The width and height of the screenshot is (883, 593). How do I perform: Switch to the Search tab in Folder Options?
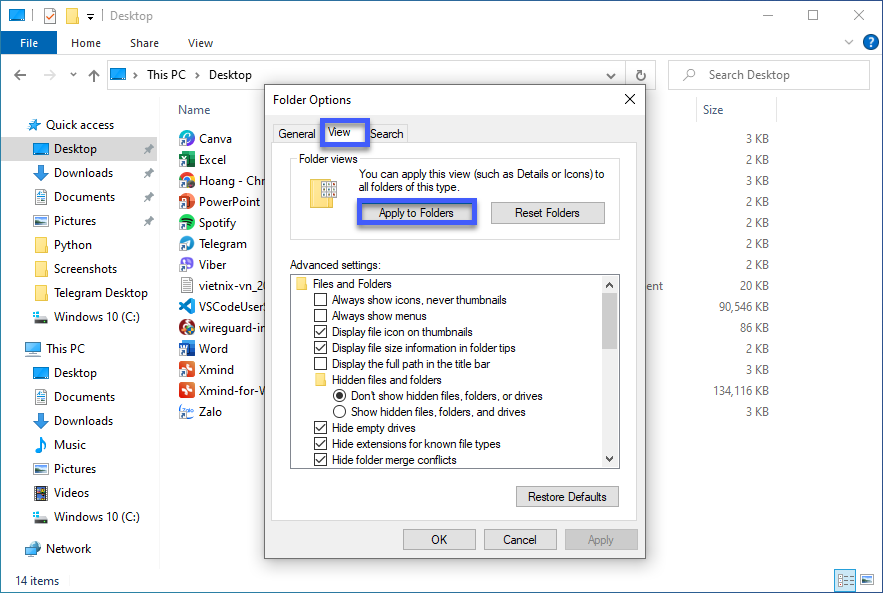(x=386, y=133)
